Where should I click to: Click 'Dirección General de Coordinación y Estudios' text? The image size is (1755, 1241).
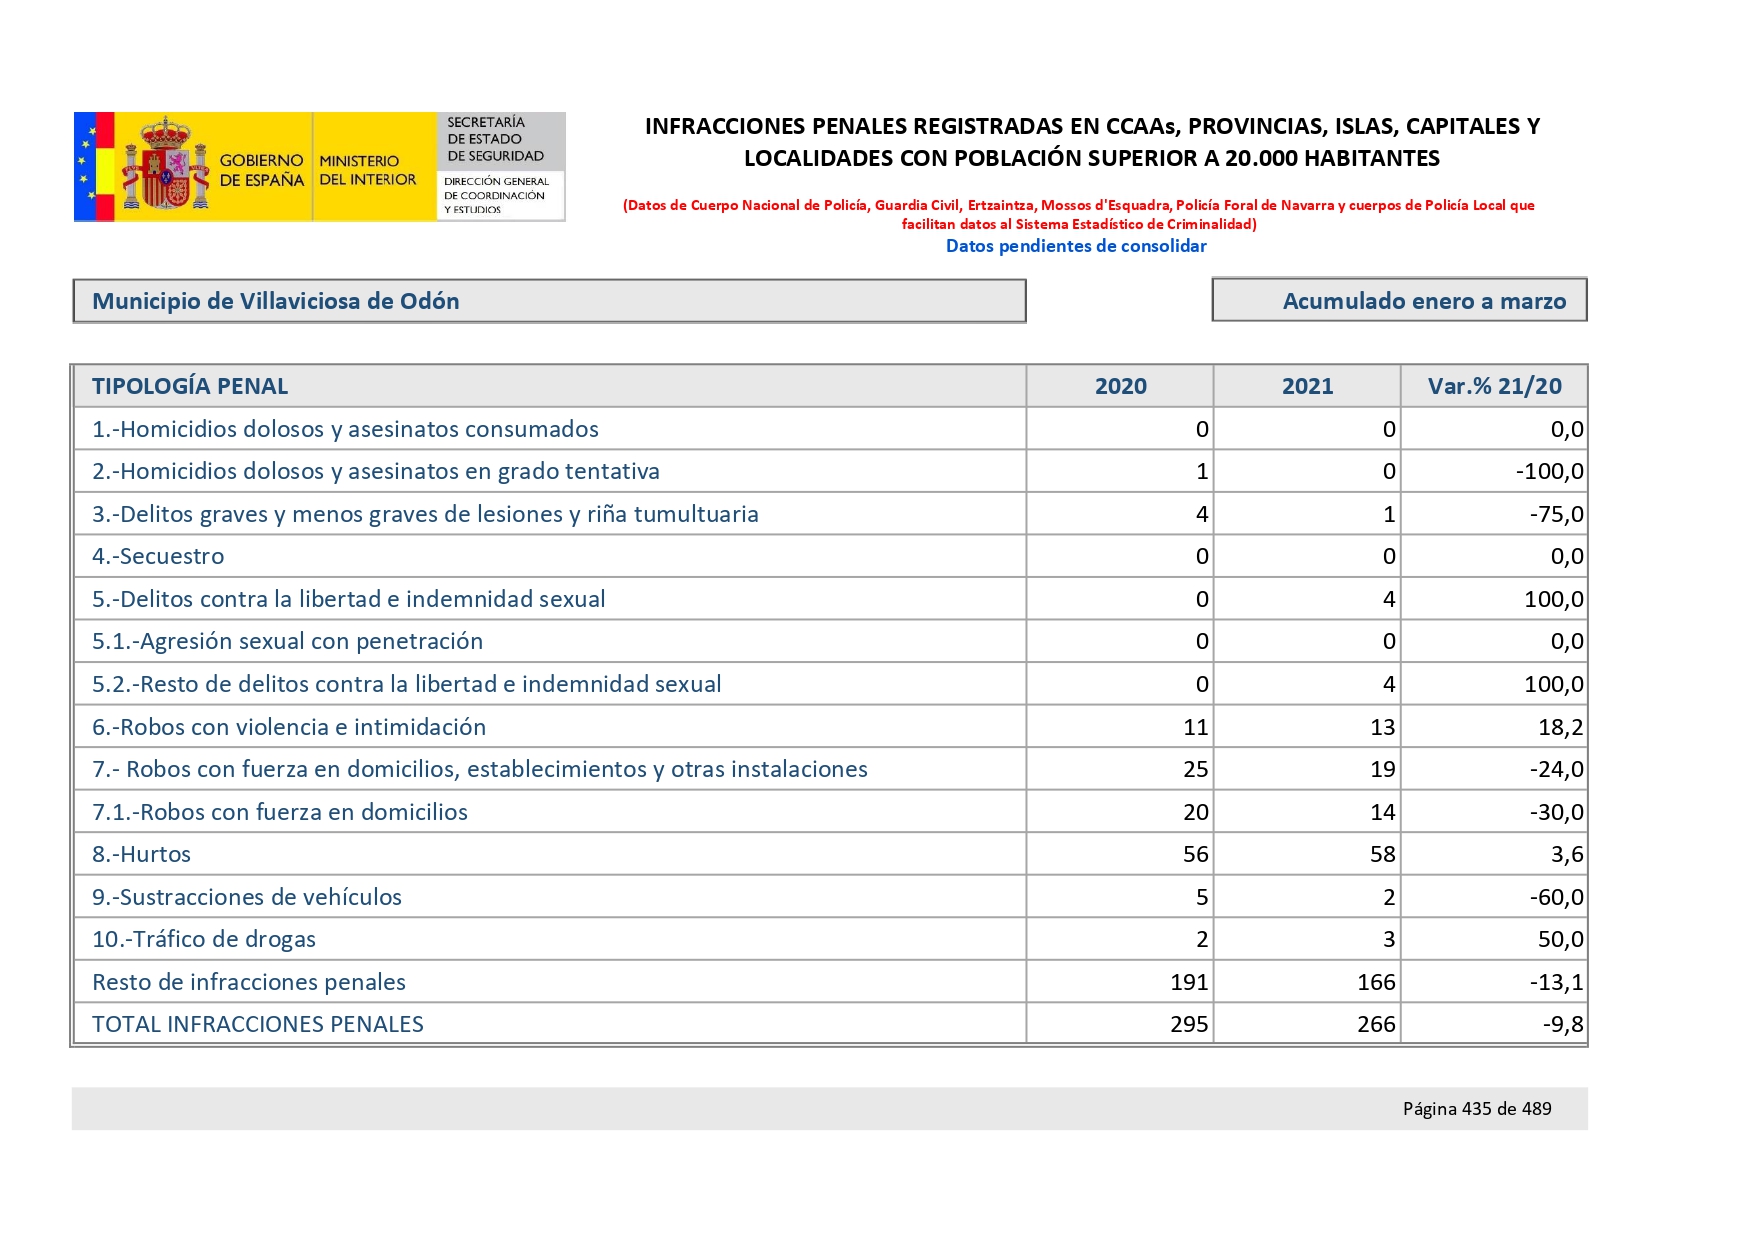[x=496, y=195]
